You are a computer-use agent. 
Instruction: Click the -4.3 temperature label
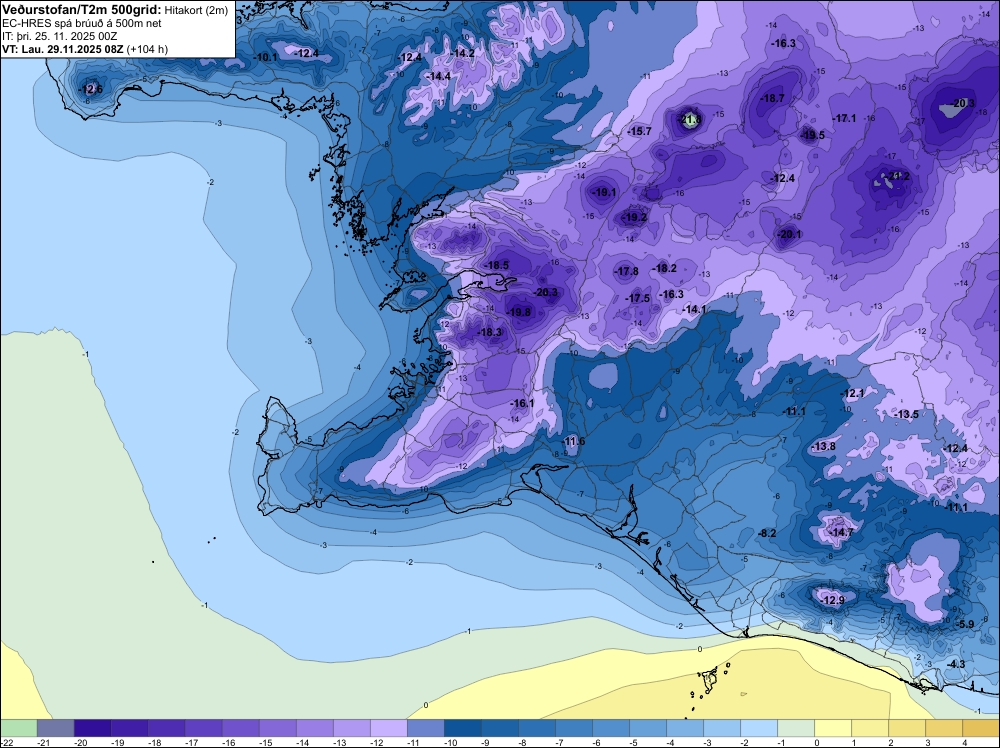[957, 664]
